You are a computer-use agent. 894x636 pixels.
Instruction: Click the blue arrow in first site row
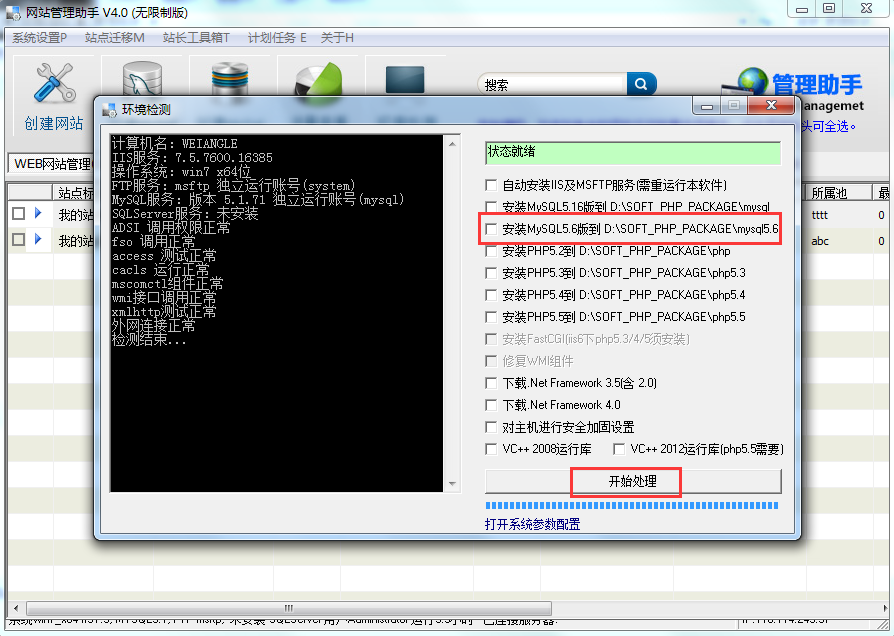(38, 214)
